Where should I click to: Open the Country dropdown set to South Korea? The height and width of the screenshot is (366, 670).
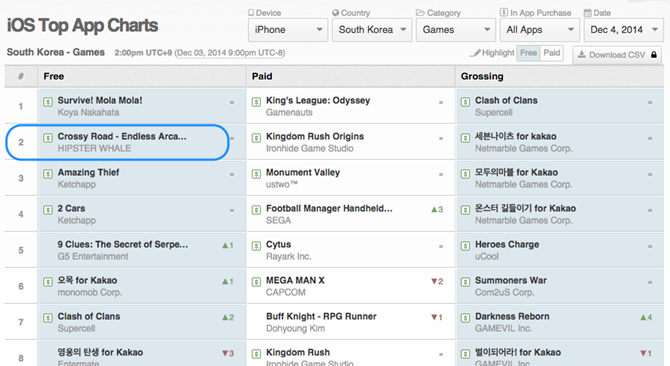pos(372,30)
